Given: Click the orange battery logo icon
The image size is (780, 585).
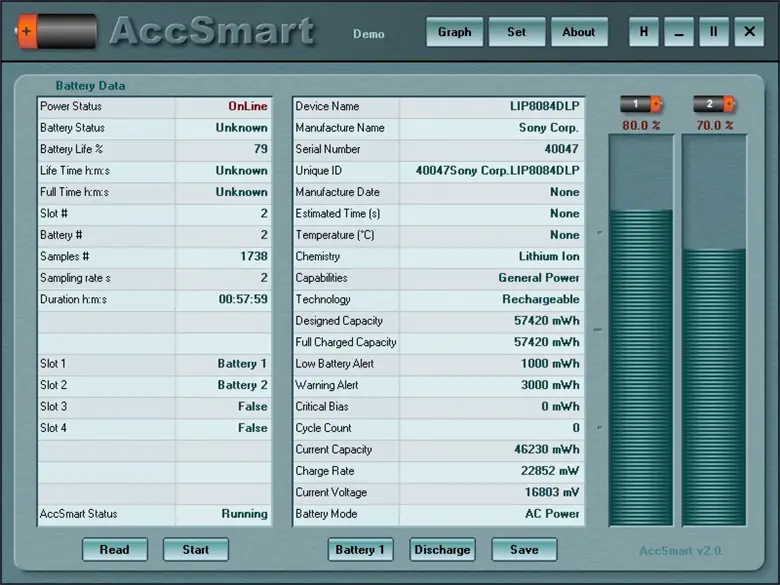Looking at the screenshot, I should (55, 32).
